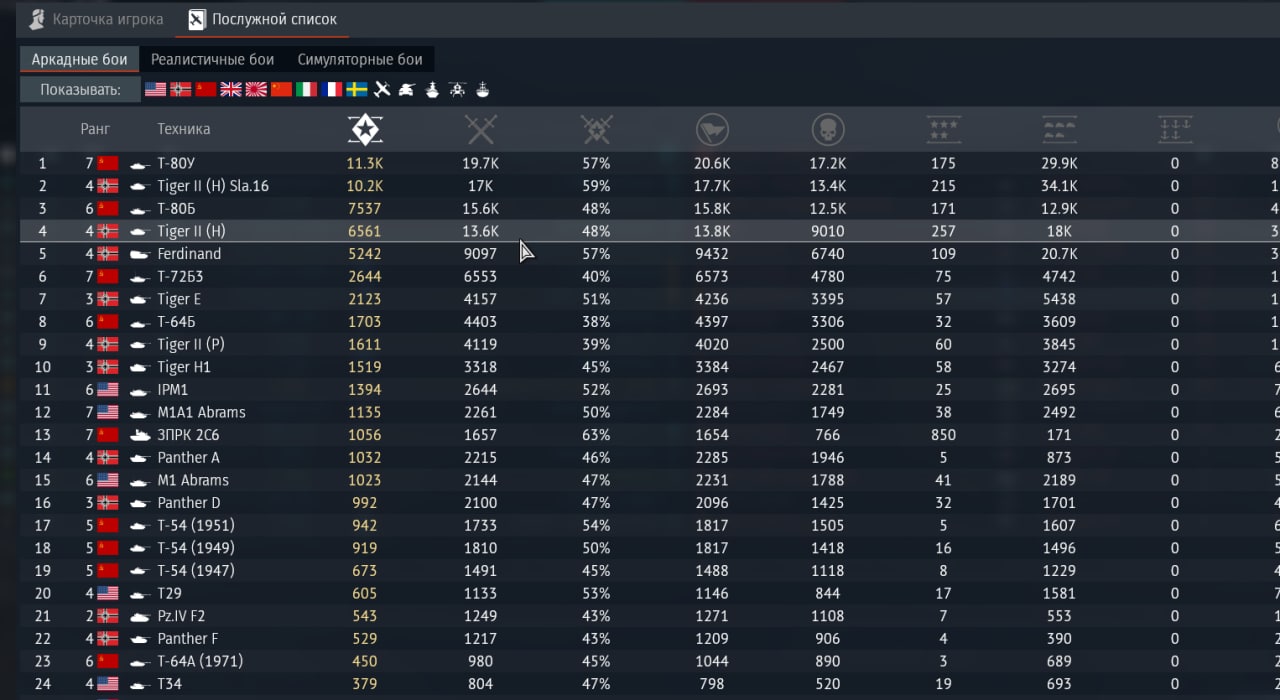The height and width of the screenshot is (700, 1280).
Task: Select the M1A1 Abrams row
Action: point(650,412)
